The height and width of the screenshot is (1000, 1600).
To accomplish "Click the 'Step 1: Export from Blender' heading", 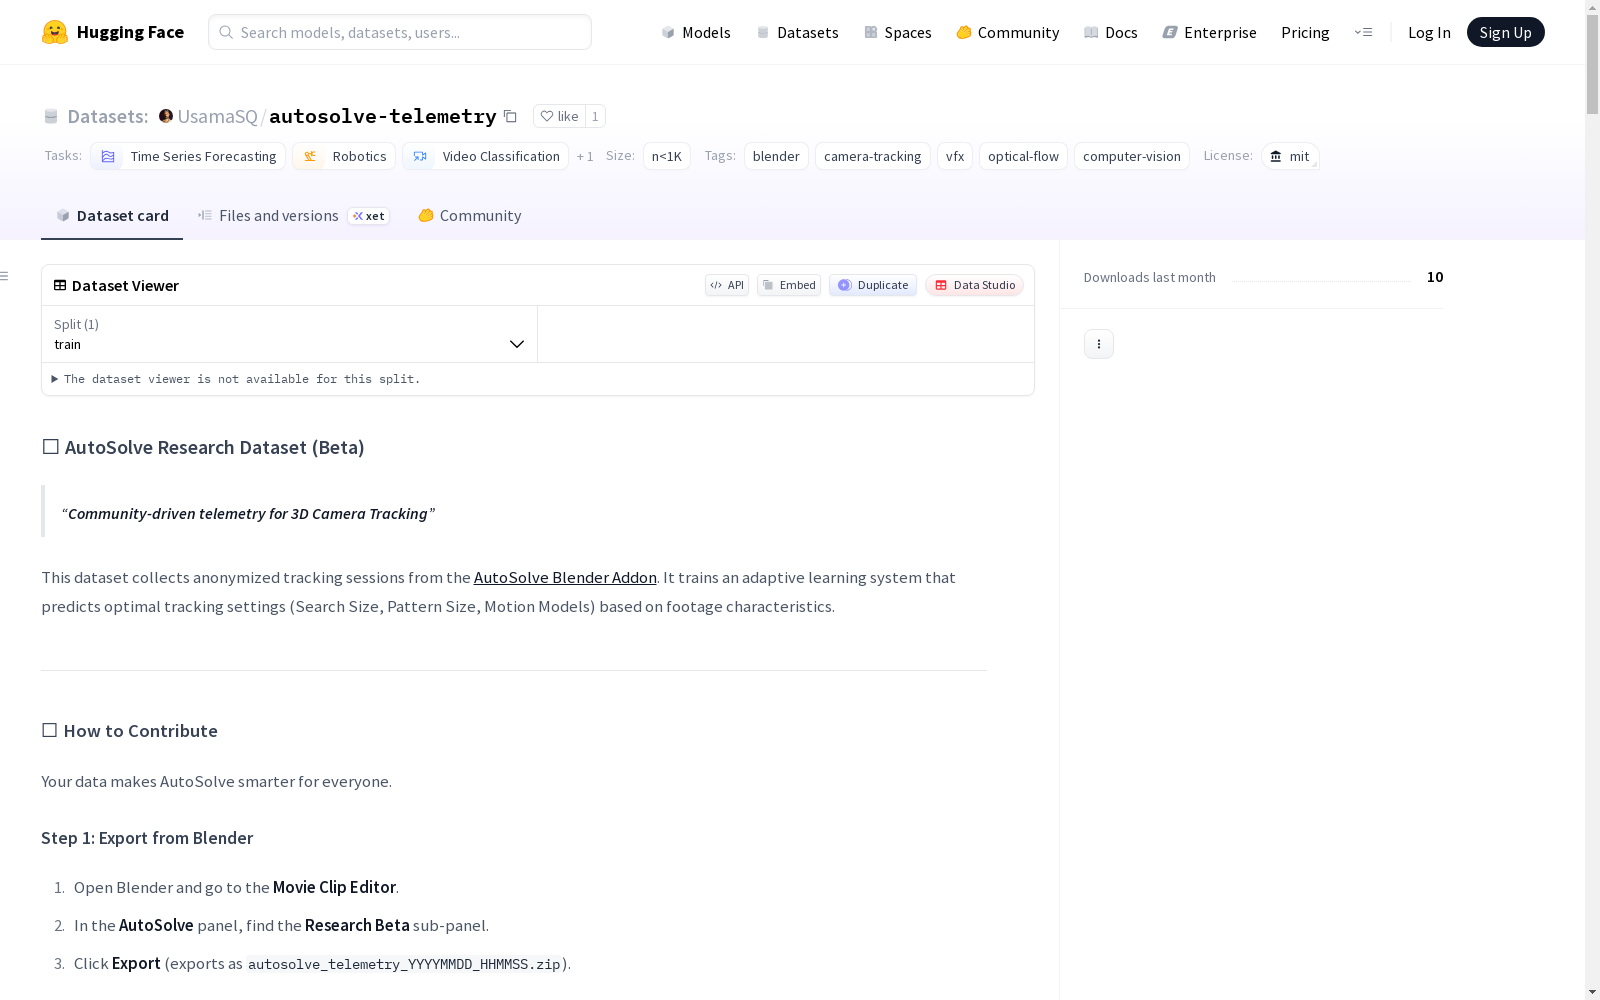I will (x=147, y=838).
